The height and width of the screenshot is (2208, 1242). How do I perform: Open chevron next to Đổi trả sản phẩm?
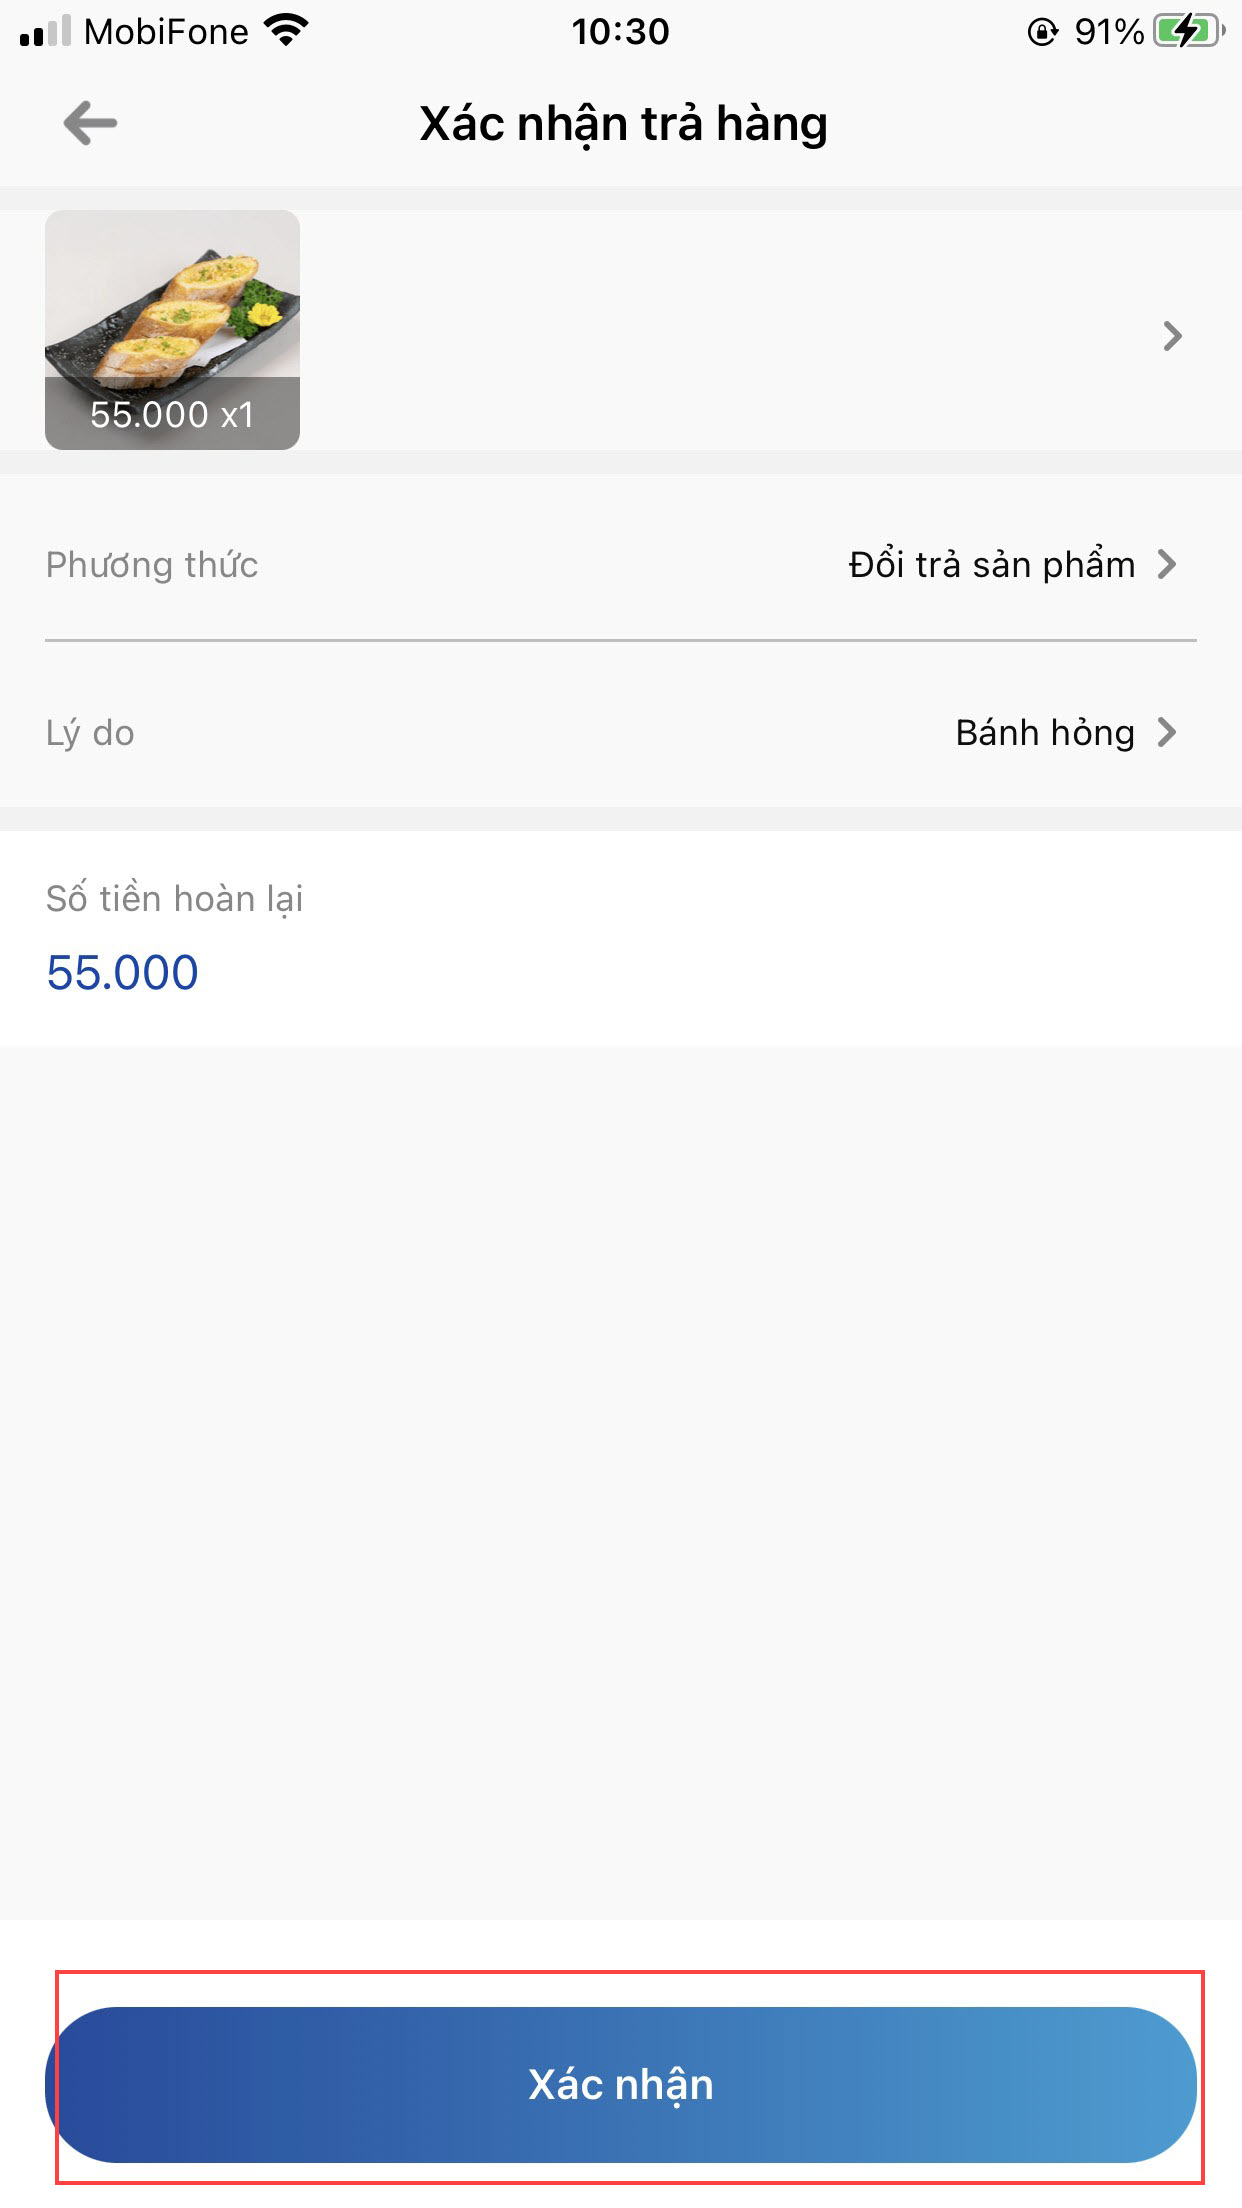[1167, 565]
